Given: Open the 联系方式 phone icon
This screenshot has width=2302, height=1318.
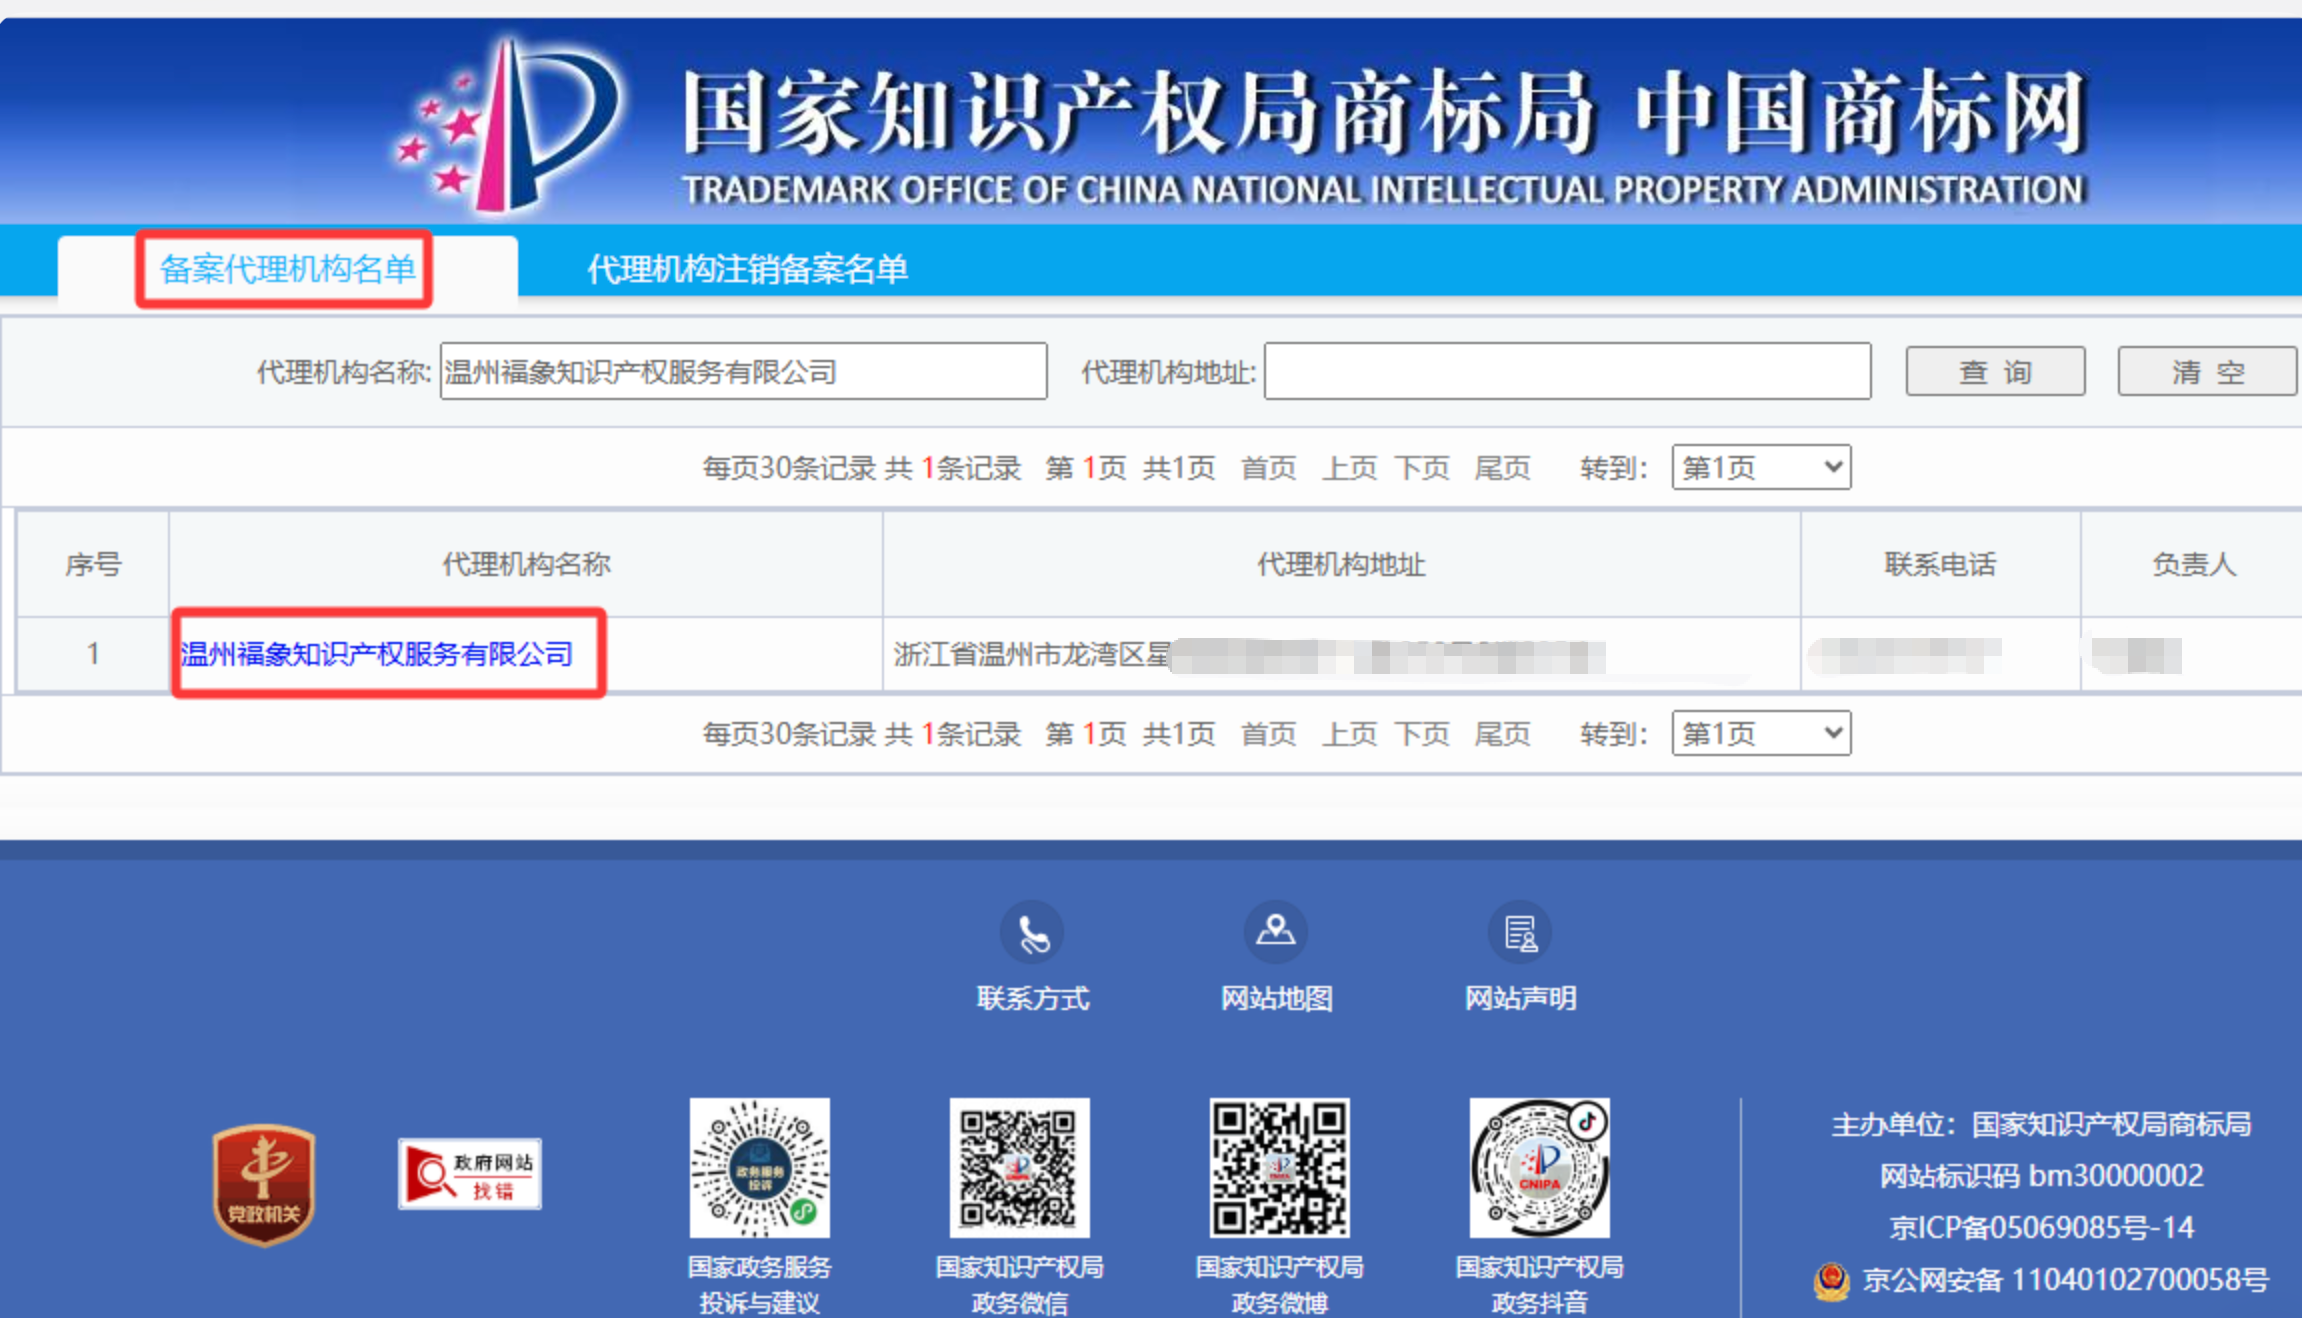Looking at the screenshot, I should click(x=1032, y=933).
